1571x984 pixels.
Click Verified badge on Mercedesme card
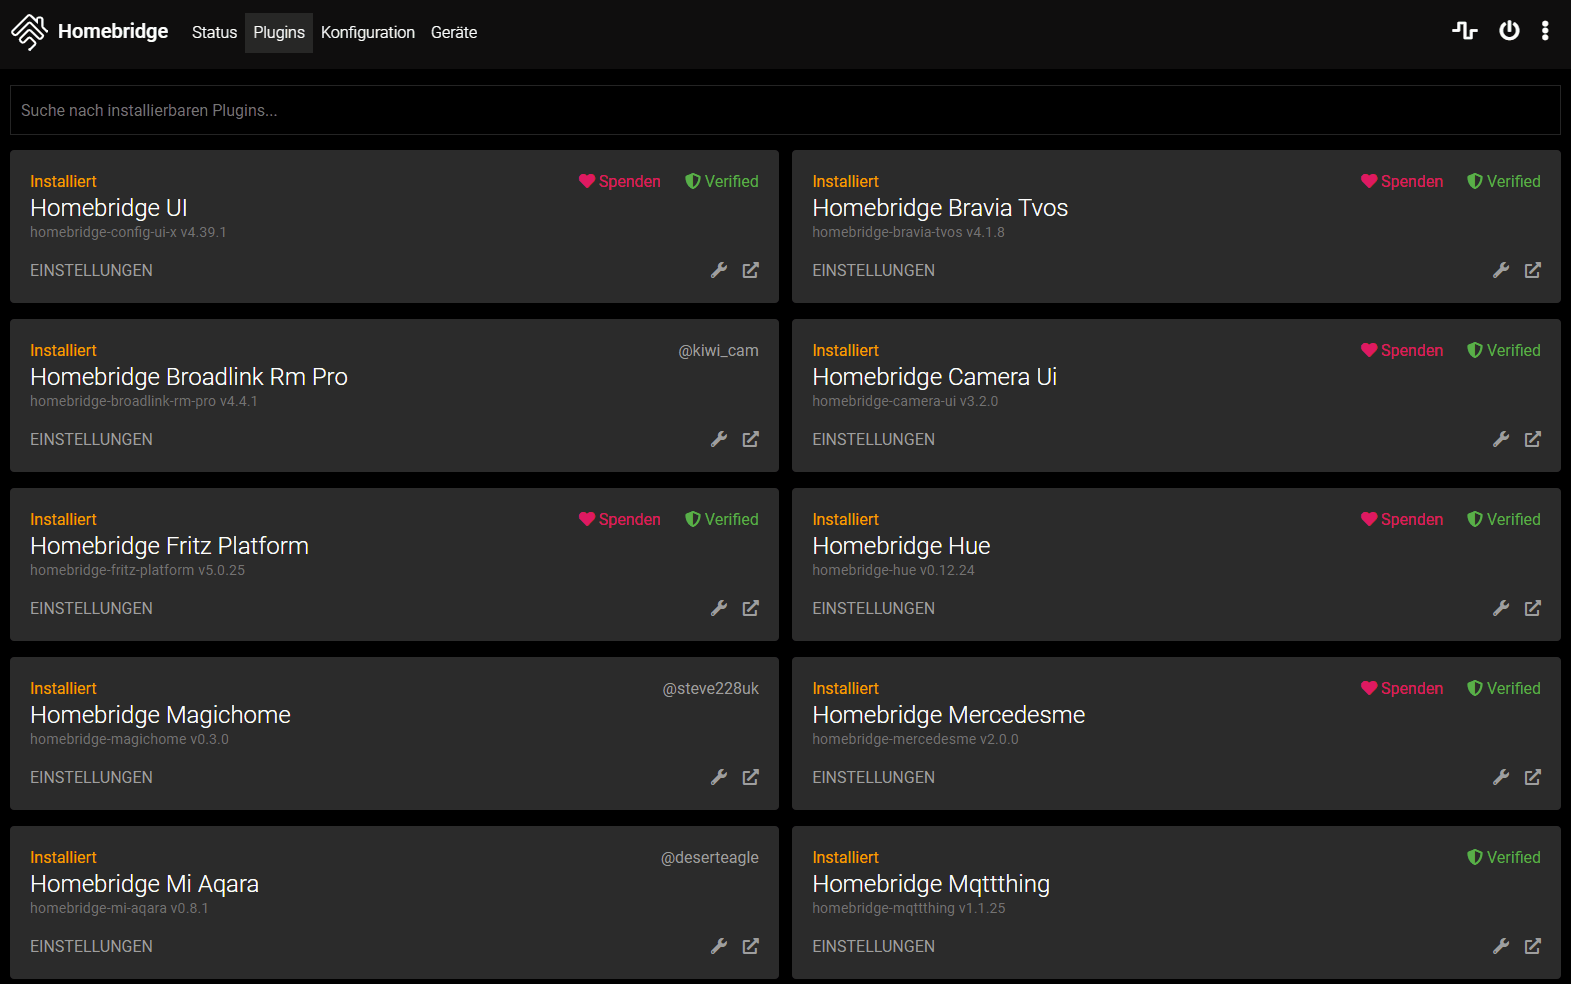(1503, 688)
